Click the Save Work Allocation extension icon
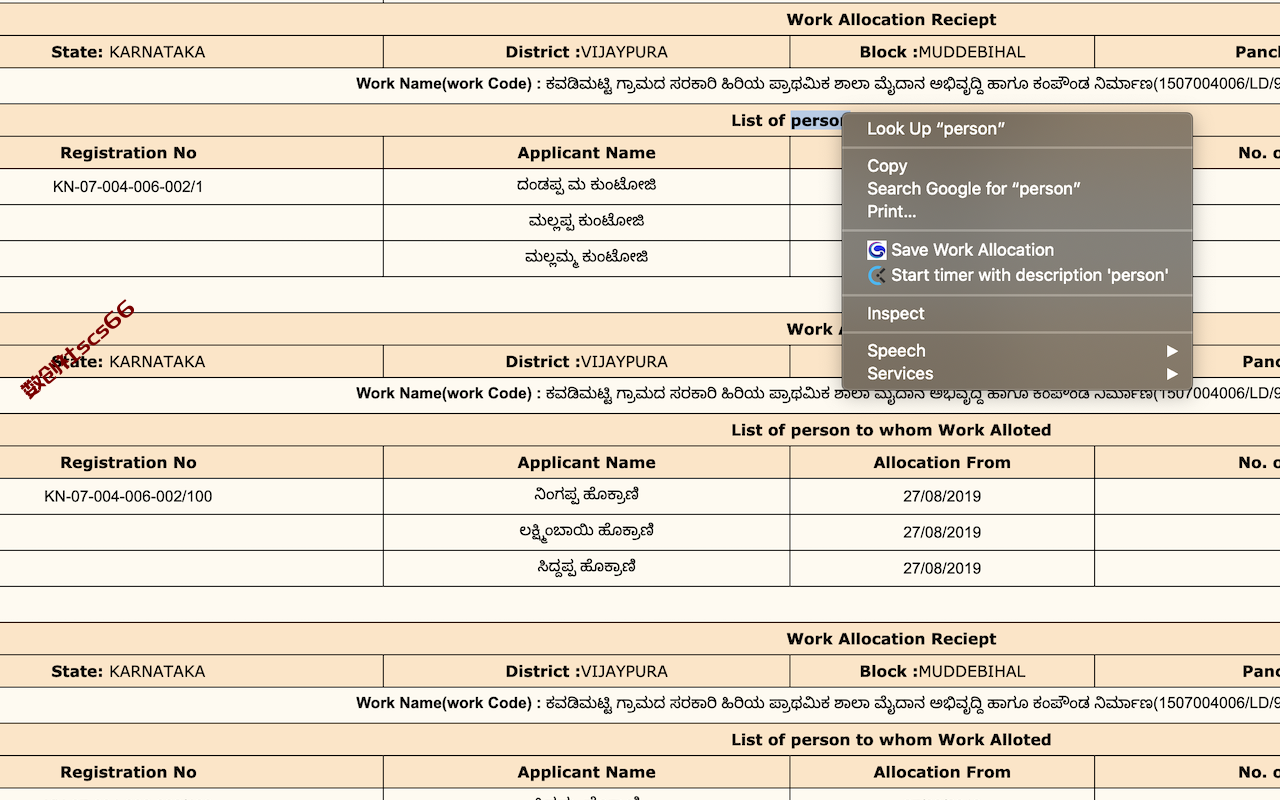 877,250
